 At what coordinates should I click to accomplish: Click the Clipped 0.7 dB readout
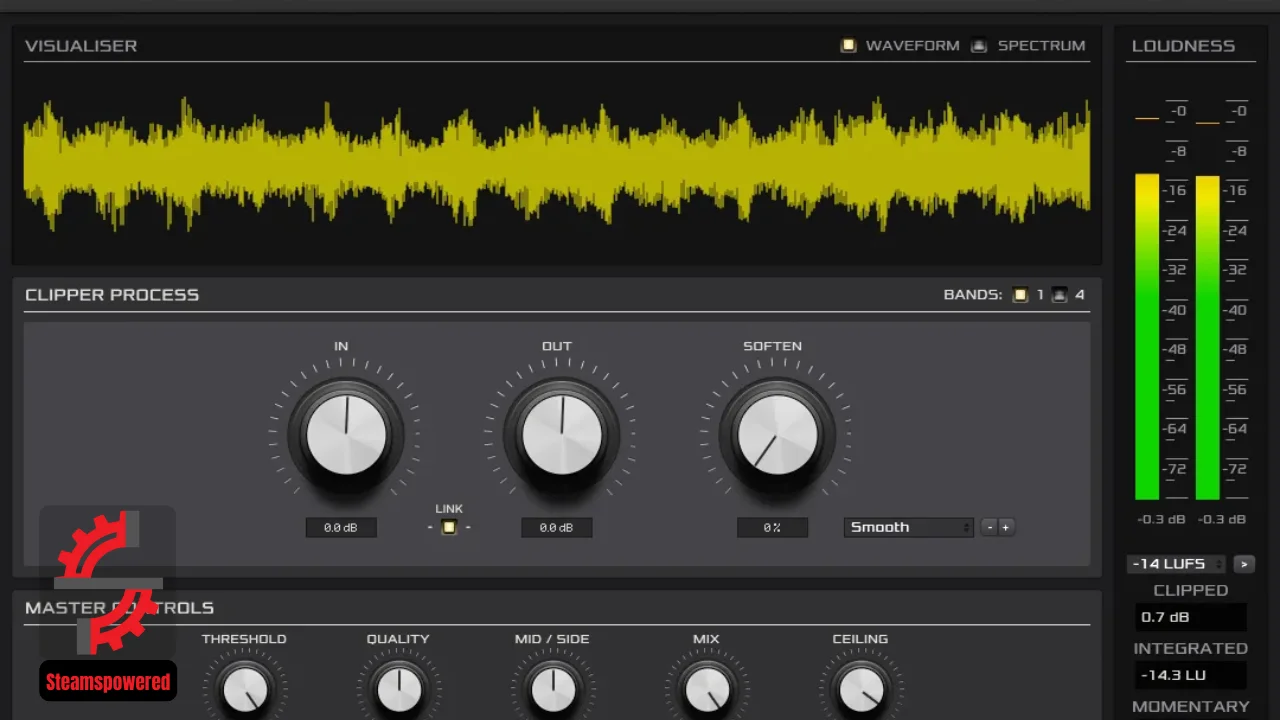point(1190,617)
